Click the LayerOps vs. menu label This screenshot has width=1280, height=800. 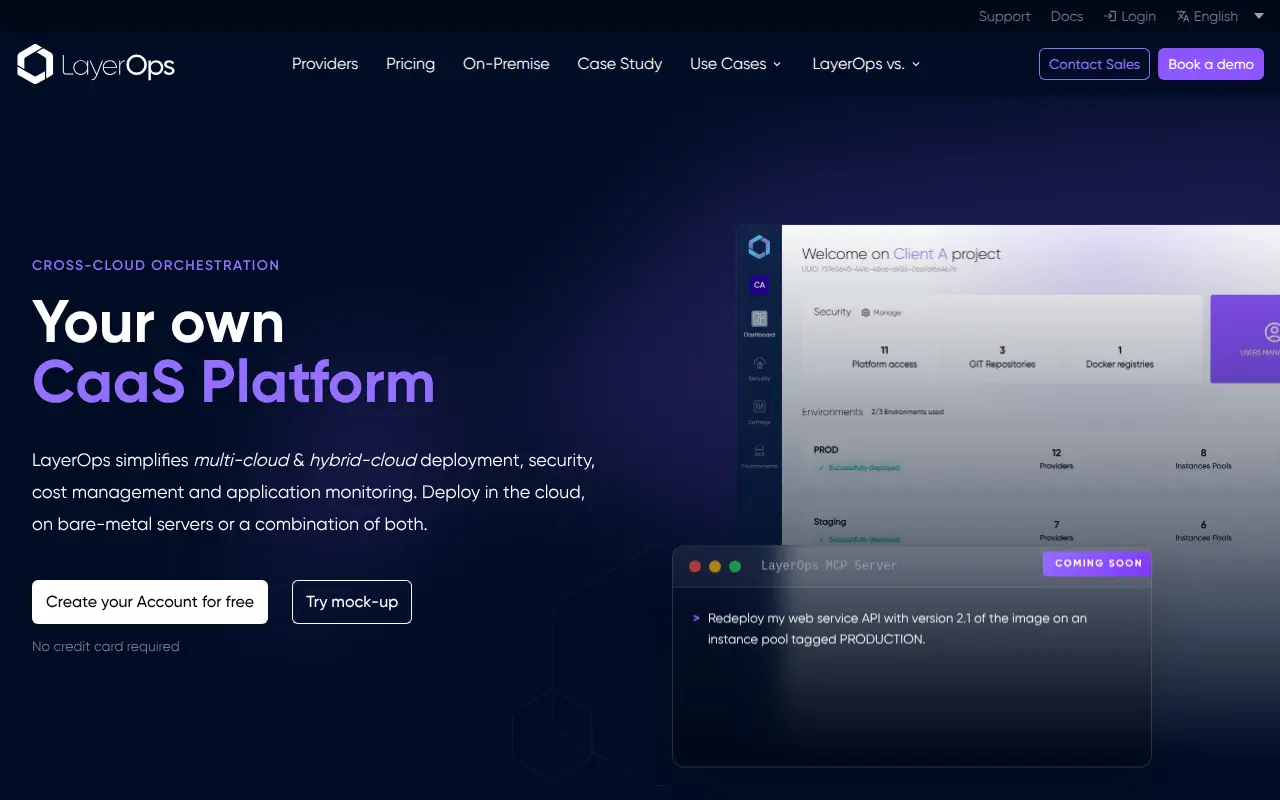tap(858, 64)
